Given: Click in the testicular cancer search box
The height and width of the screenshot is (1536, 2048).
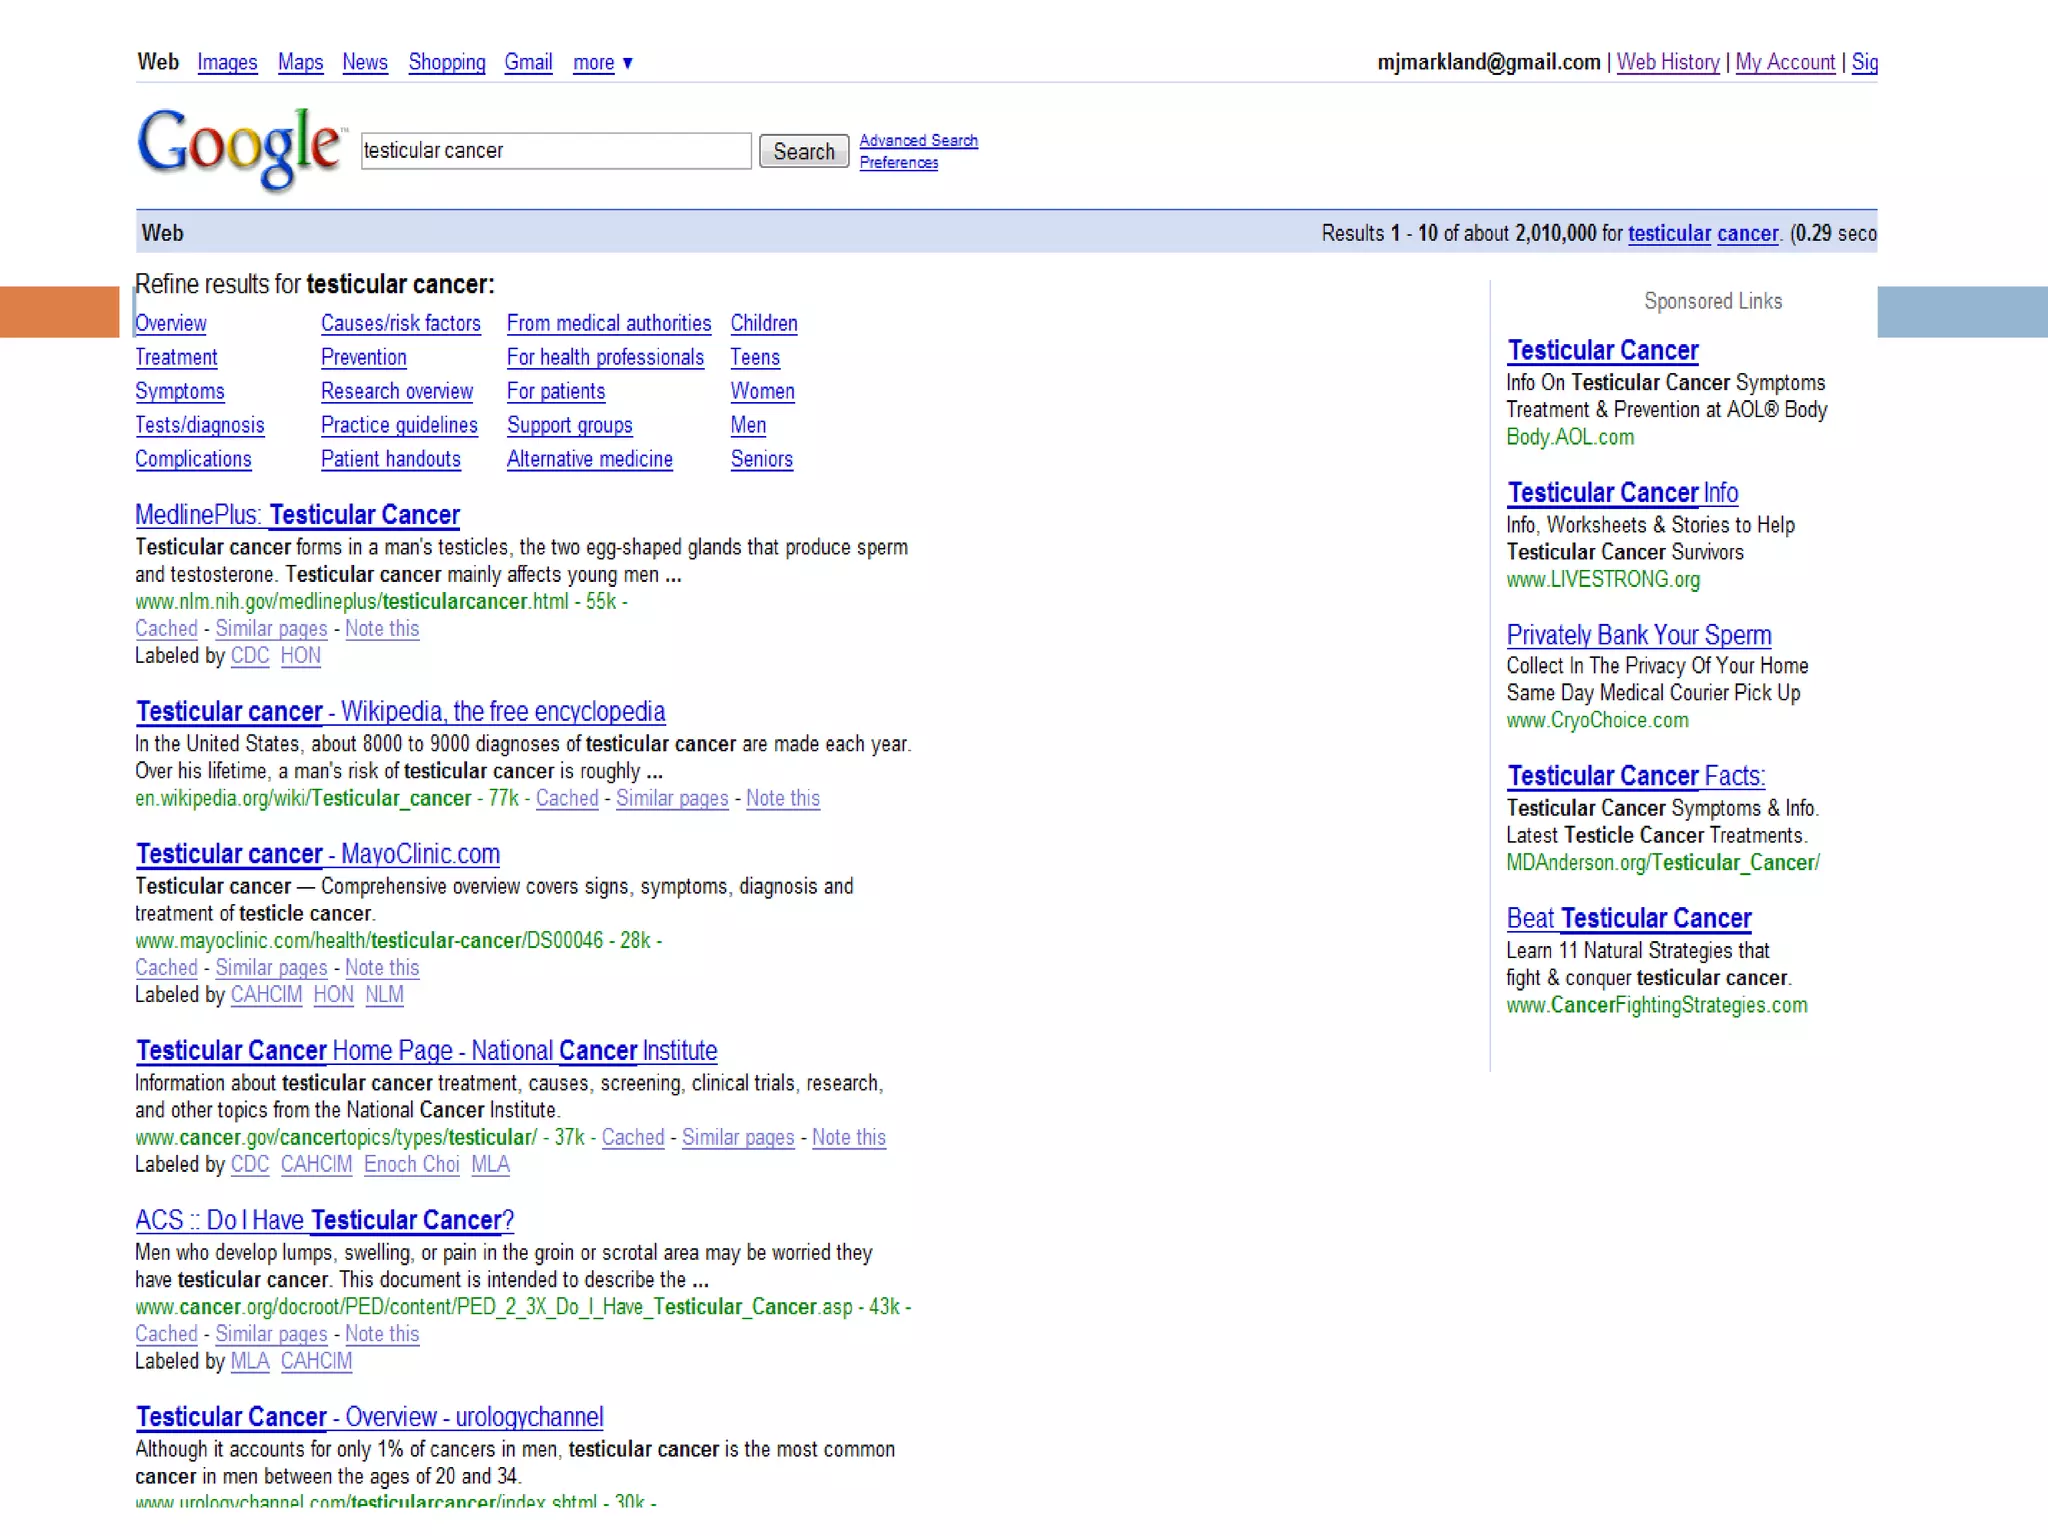Looking at the screenshot, I should (555, 151).
